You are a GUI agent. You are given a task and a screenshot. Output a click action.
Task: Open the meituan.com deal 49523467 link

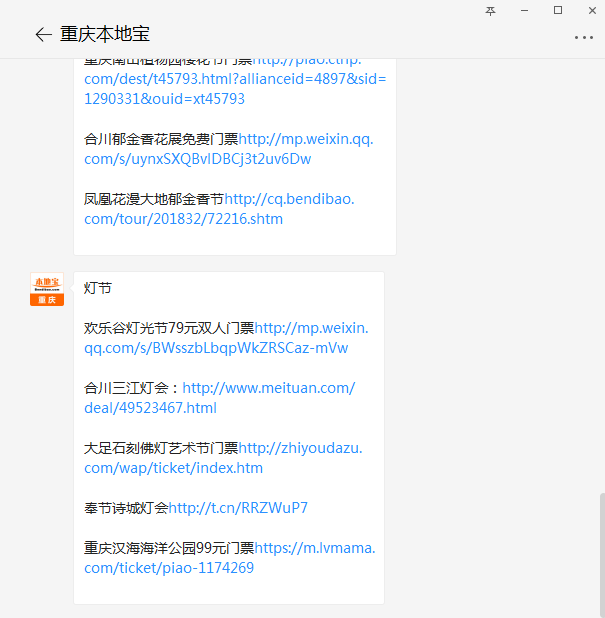tap(220, 398)
